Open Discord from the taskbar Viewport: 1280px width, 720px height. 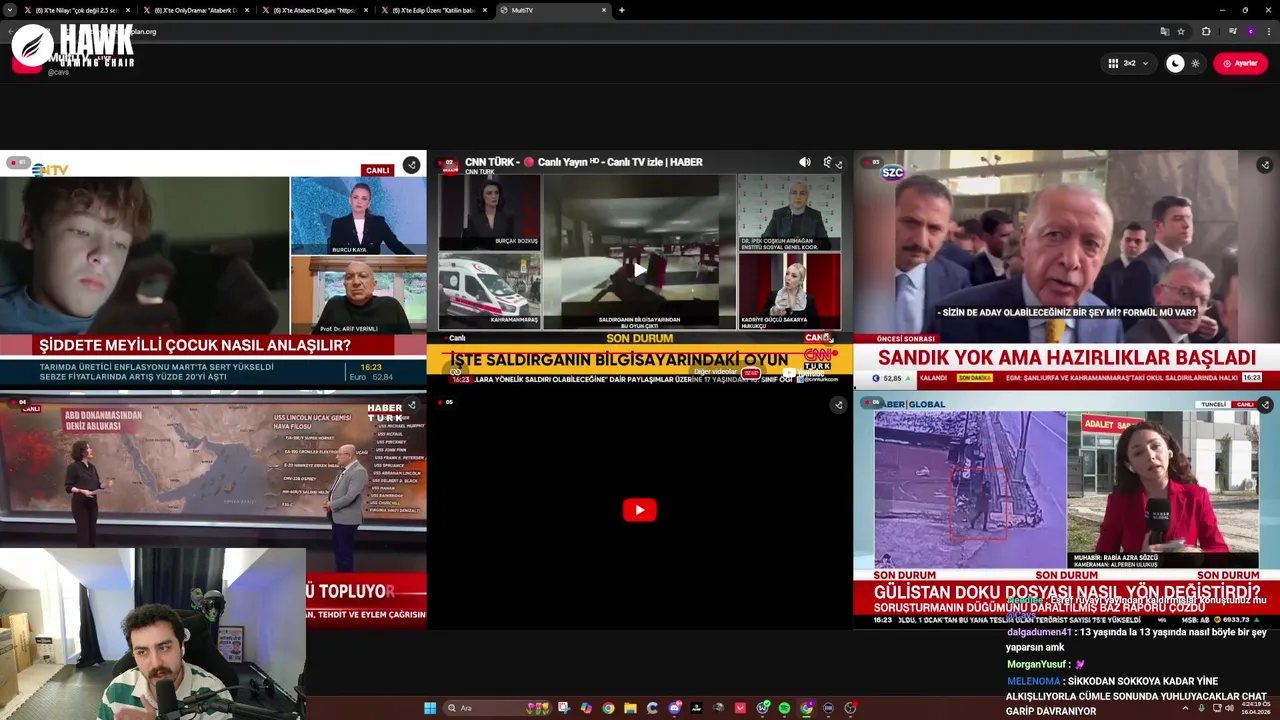point(675,708)
